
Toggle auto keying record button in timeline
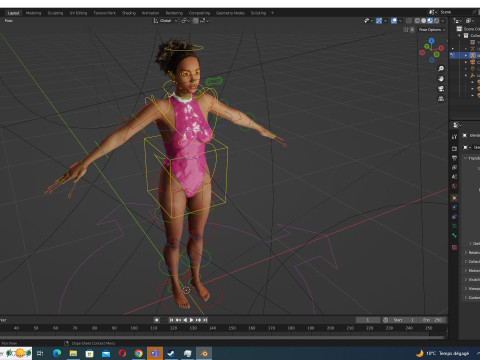click(156, 320)
